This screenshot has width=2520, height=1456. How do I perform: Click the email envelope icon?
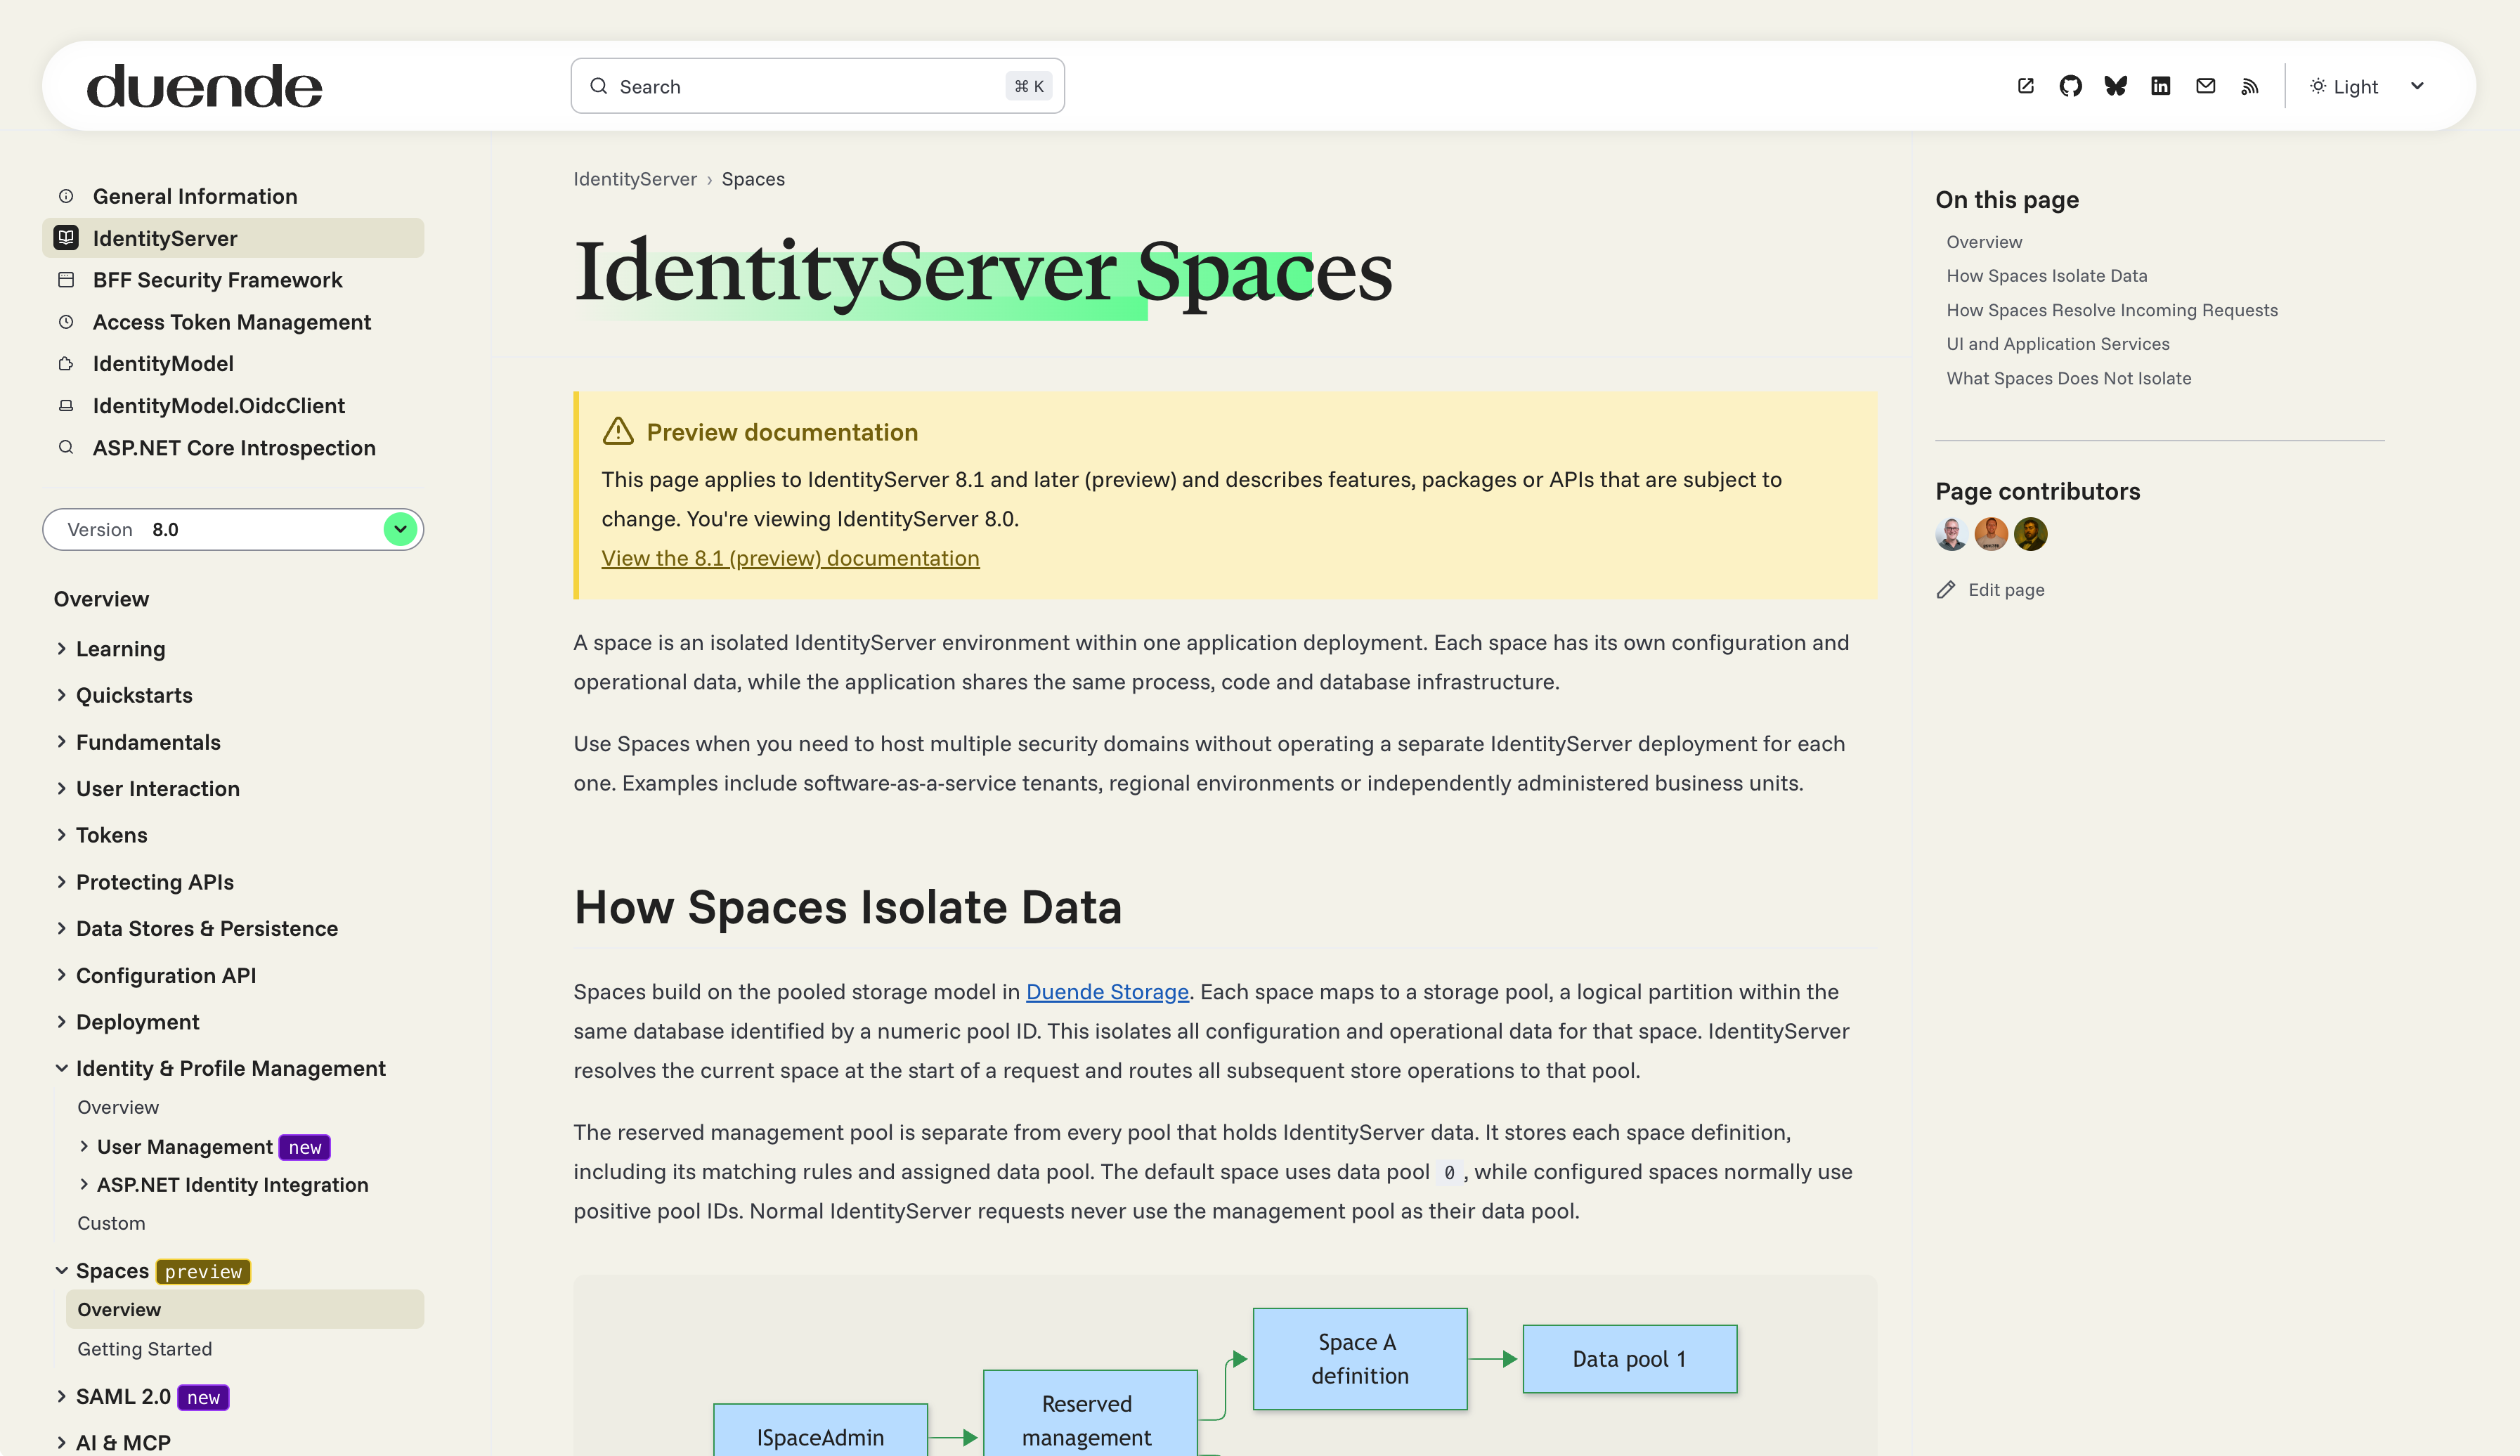[x=2205, y=86]
